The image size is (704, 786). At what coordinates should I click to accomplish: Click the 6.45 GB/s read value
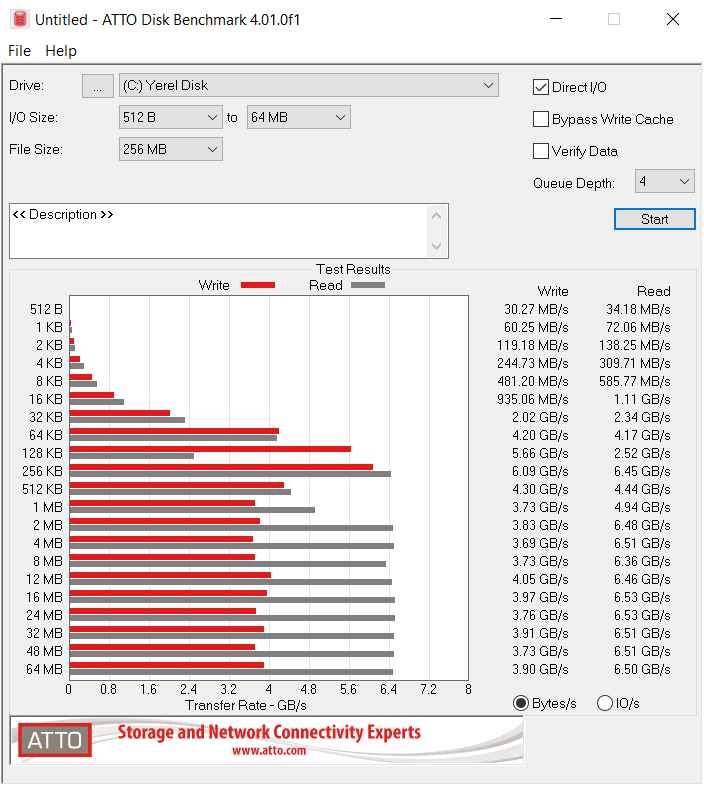tap(642, 471)
